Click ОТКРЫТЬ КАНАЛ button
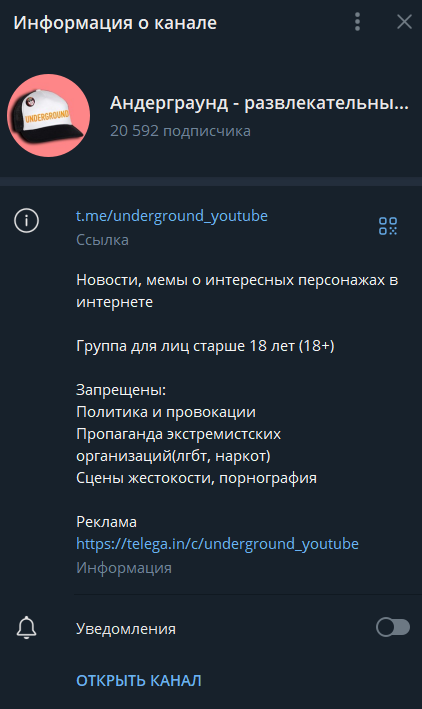Image resolution: width=422 pixels, height=709 pixels. pos(138,681)
